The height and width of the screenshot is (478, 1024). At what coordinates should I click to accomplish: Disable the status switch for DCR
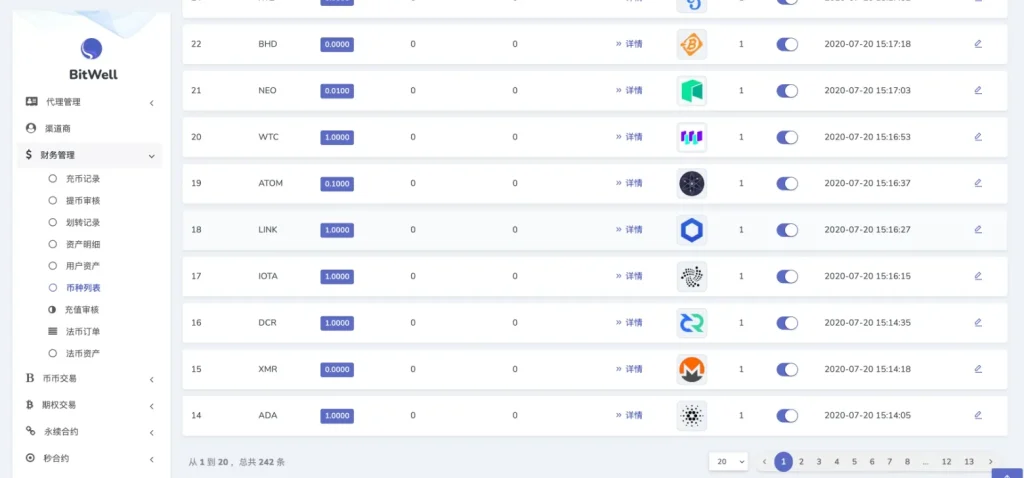click(787, 323)
